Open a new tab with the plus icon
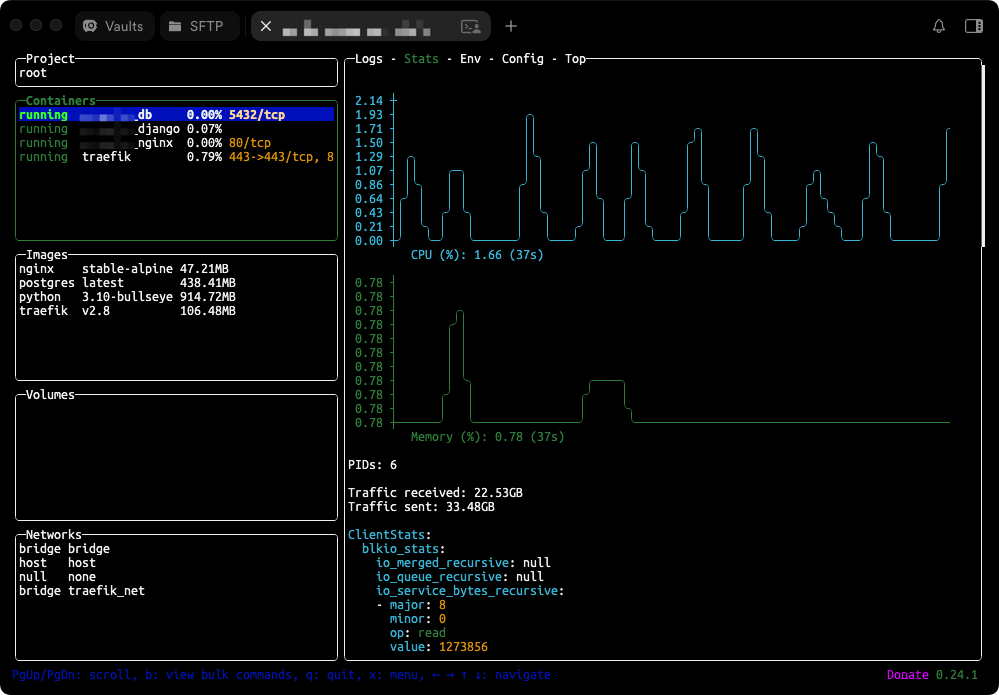This screenshot has height=695, width=999. click(511, 26)
